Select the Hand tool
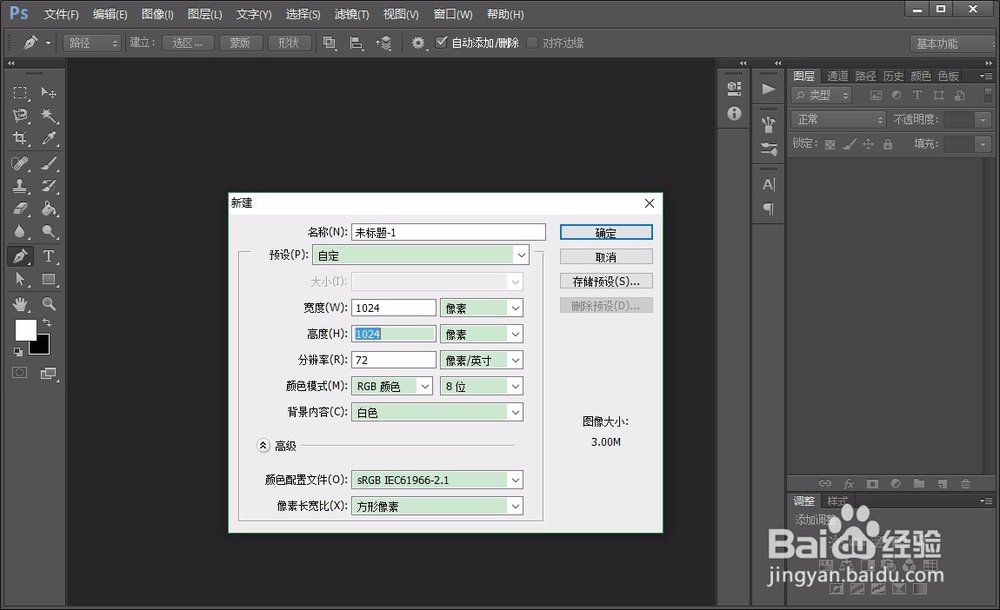 [x=20, y=304]
